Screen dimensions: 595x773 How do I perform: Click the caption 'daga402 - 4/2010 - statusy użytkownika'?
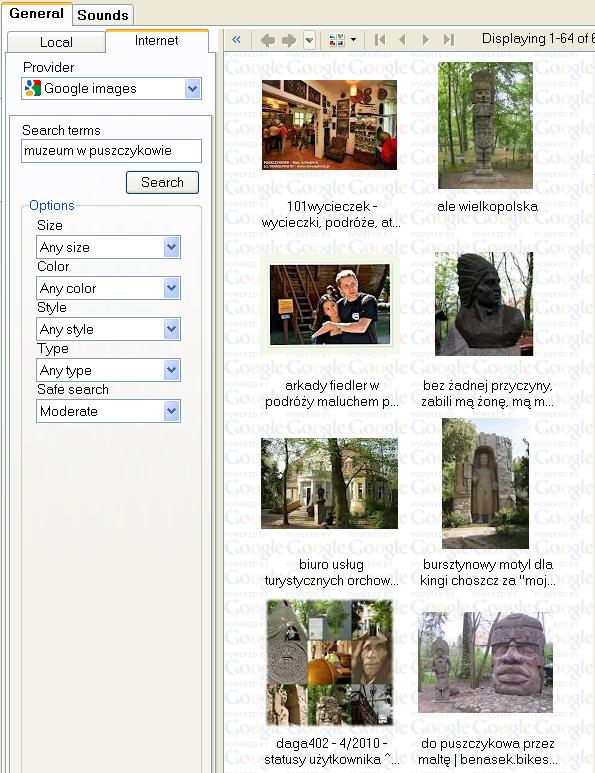pos(331,751)
